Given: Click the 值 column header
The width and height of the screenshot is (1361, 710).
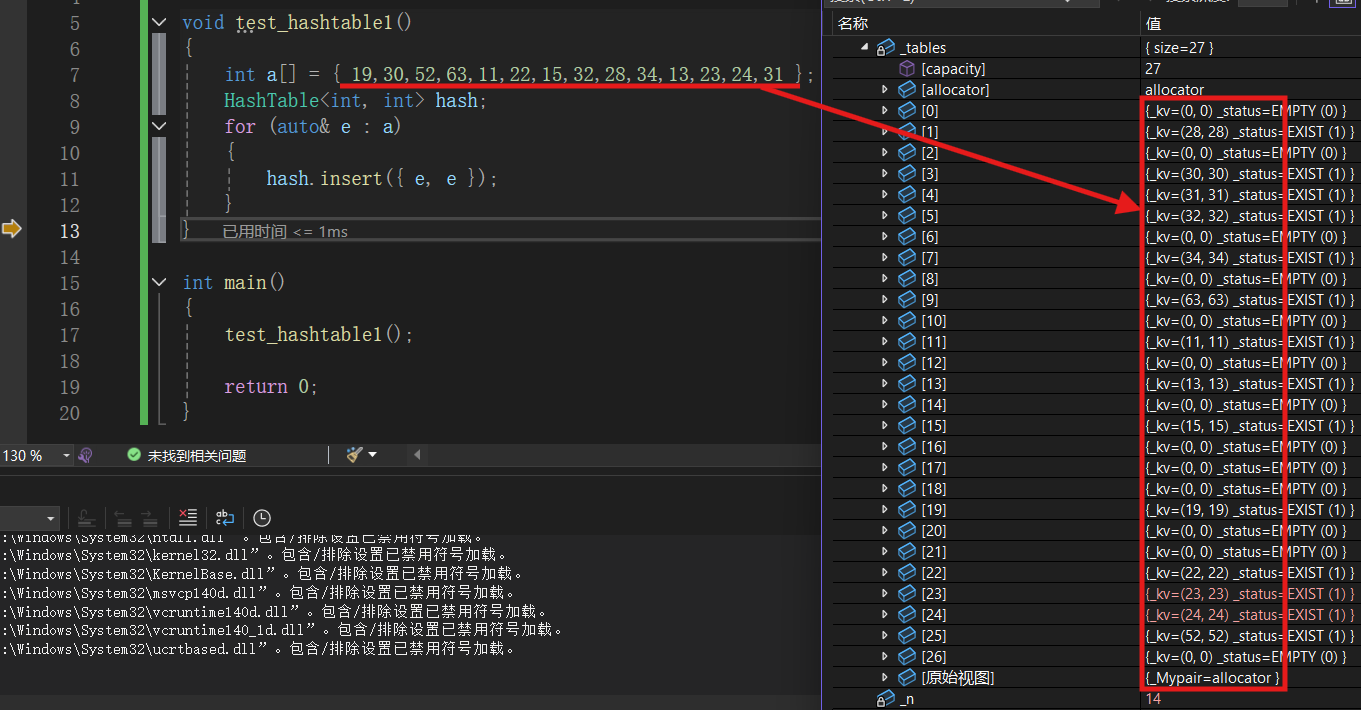Looking at the screenshot, I should click(x=1153, y=23).
